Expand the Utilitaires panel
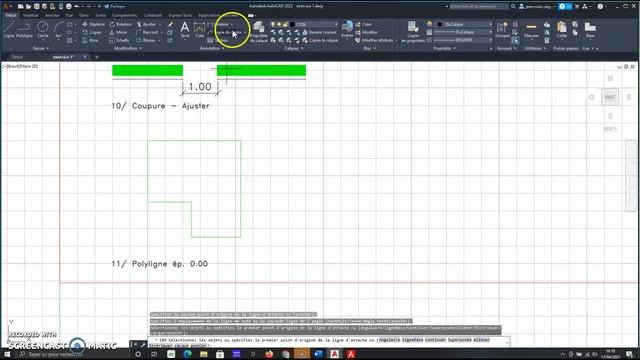This screenshot has width=640, height=360. tap(535, 49)
